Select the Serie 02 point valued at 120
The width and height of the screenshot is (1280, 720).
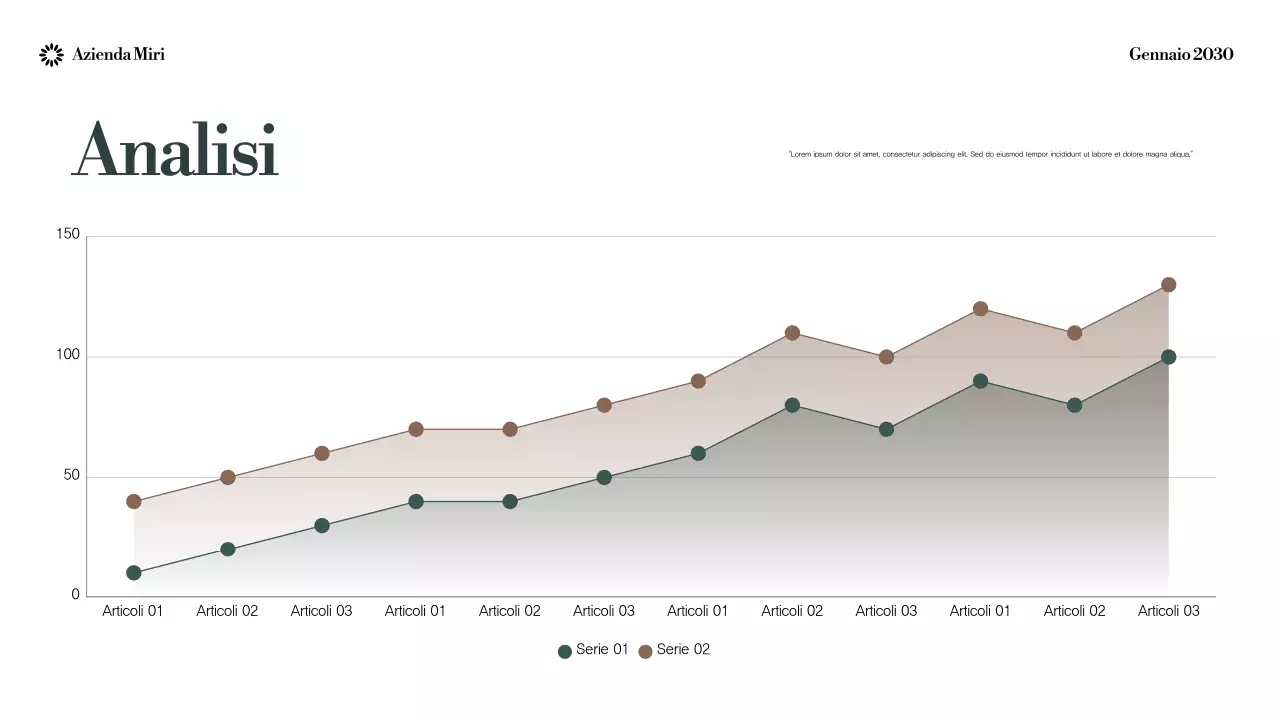click(980, 309)
